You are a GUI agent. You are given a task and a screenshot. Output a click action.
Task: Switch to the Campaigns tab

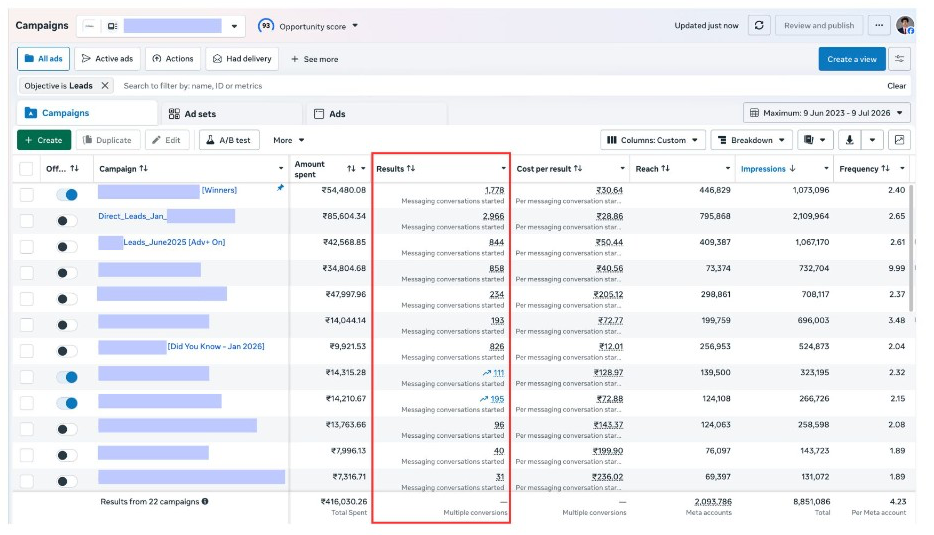(x=87, y=113)
